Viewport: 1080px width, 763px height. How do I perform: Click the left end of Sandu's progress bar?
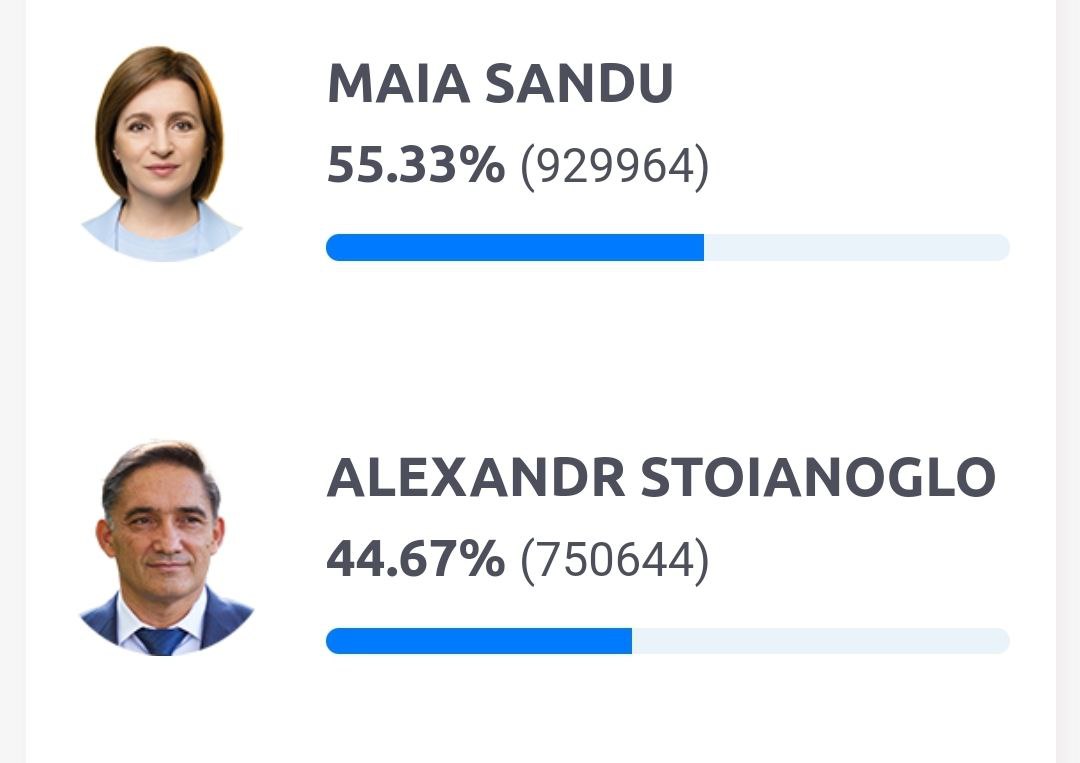(x=334, y=247)
